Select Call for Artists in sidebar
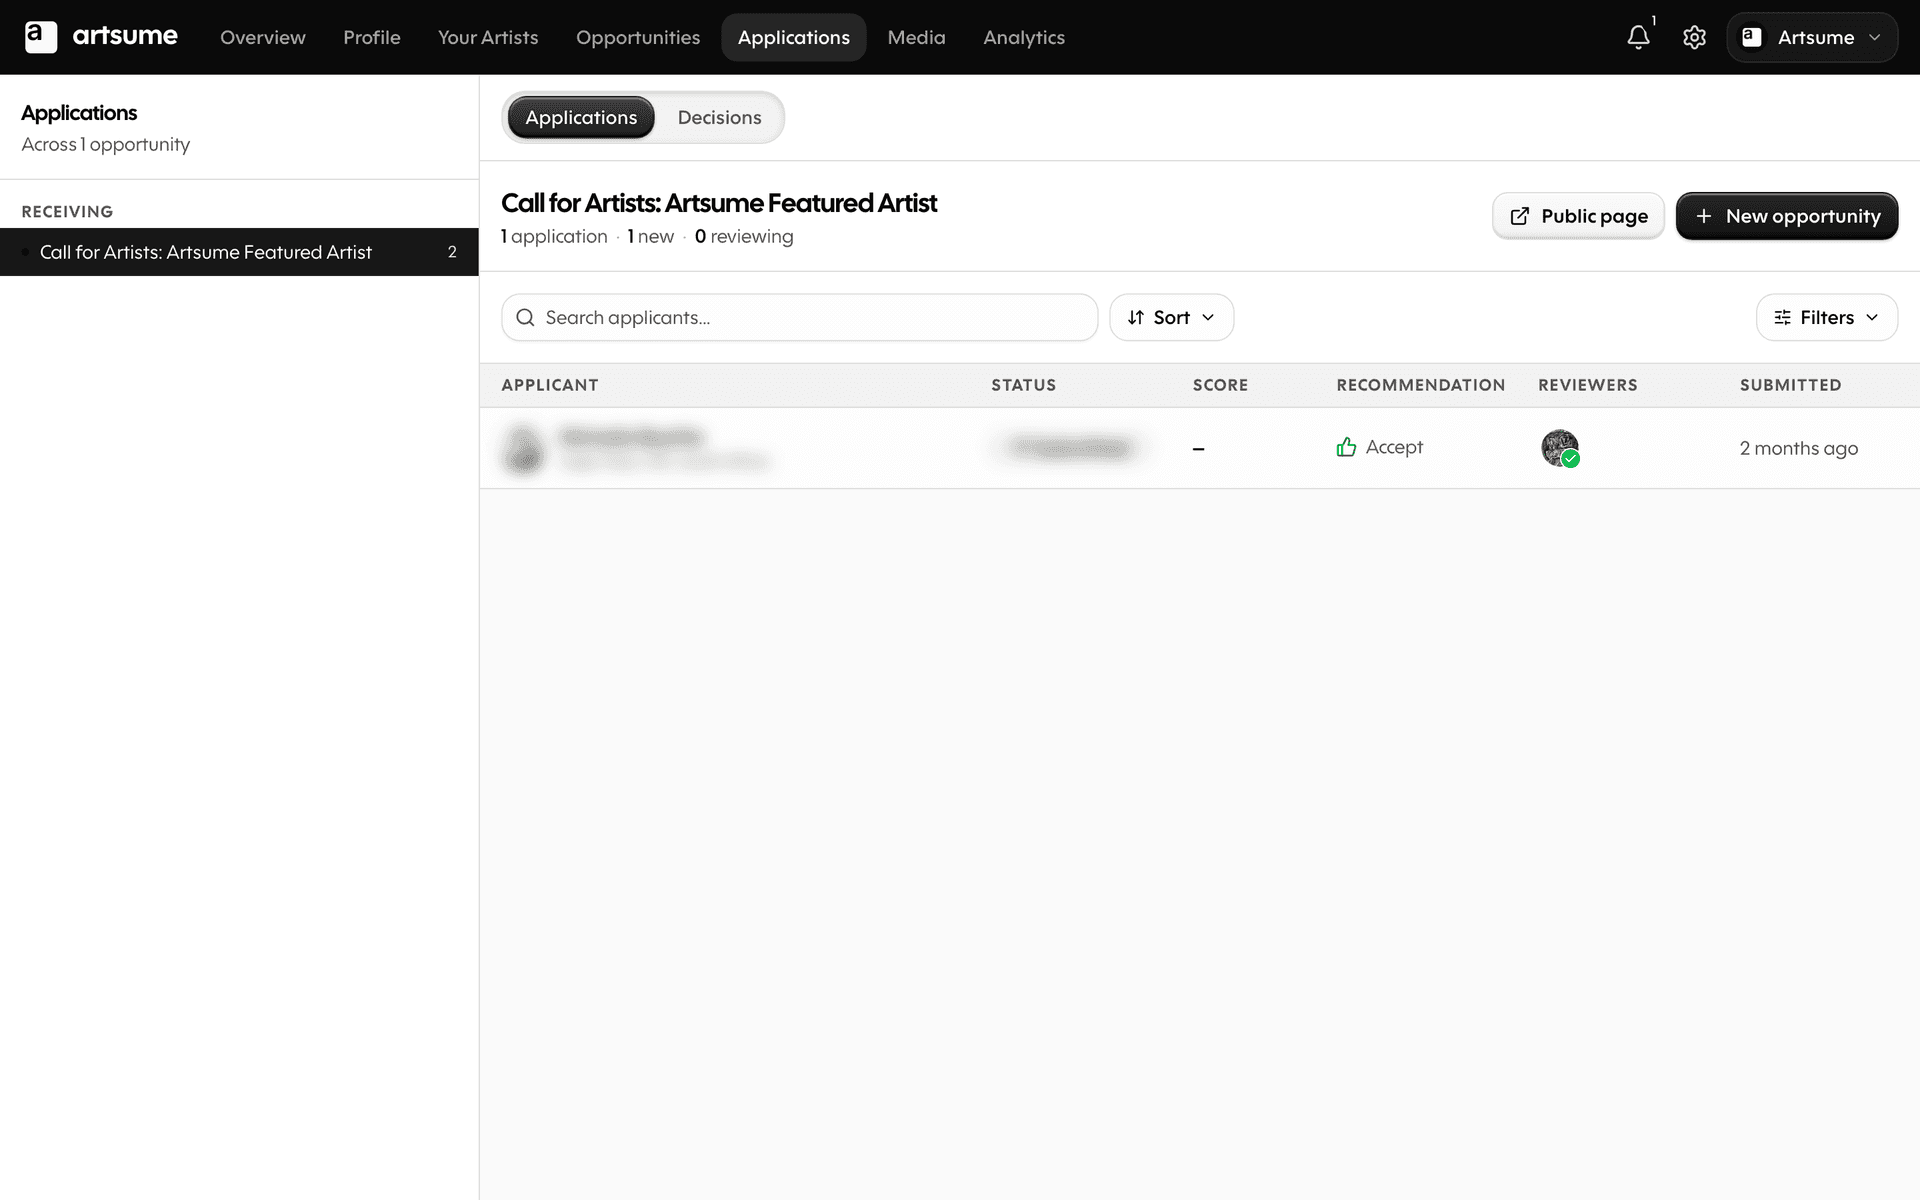The image size is (1920, 1200). (239, 252)
